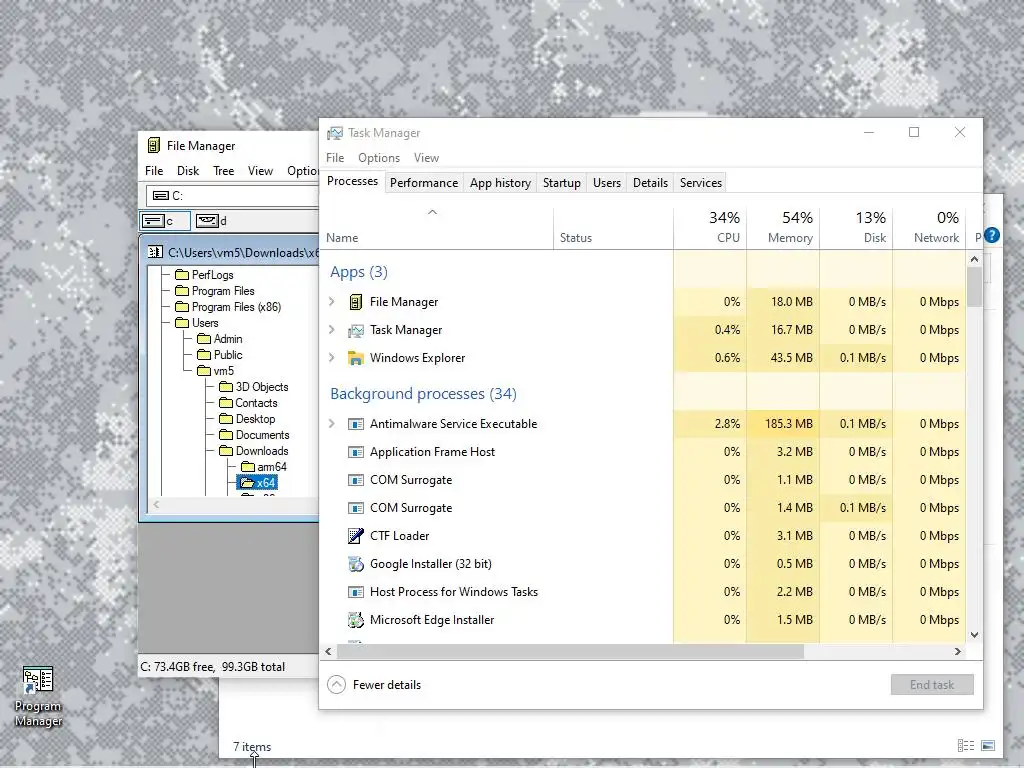Image resolution: width=1024 pixels, height=768 pixels.
Task: Sort processes by CPU column
Action: [x=710, y=227]
